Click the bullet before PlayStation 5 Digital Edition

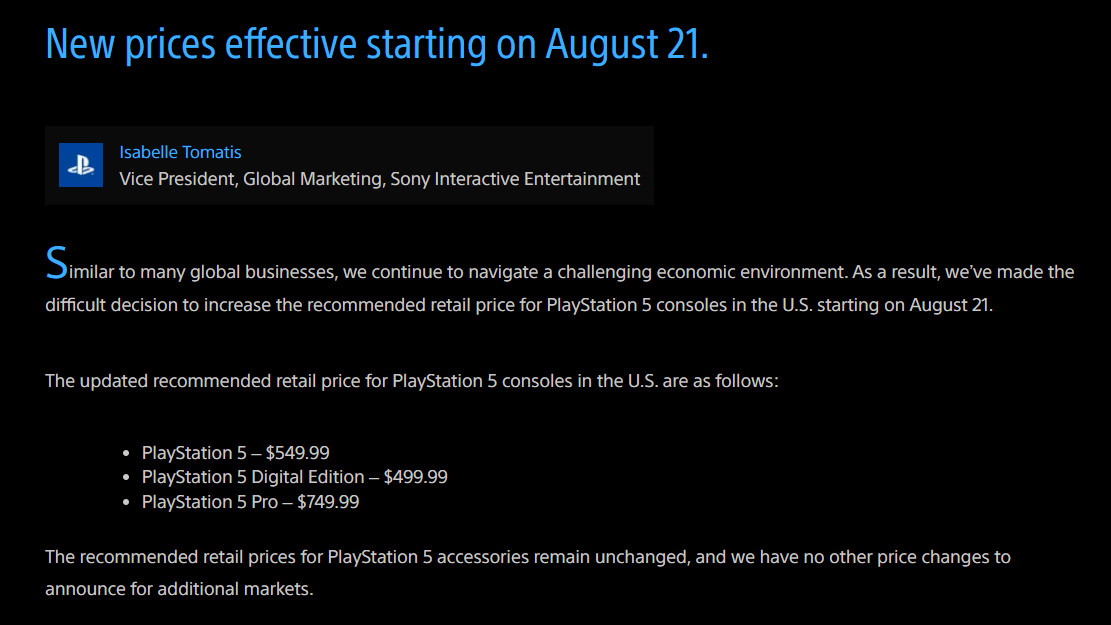[x=126, y=478]
